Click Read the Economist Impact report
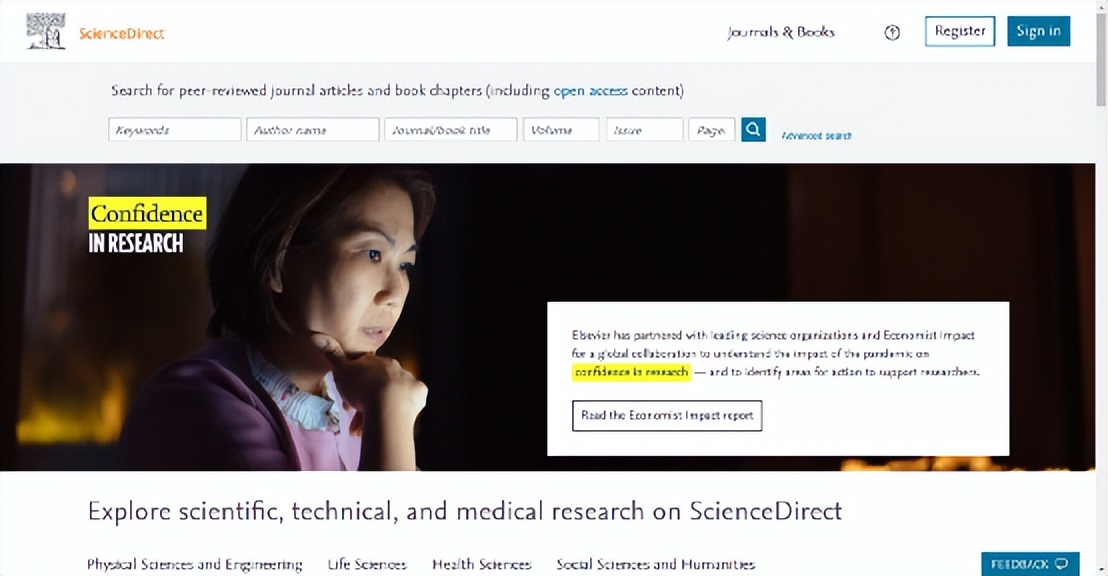 point(667,416)
